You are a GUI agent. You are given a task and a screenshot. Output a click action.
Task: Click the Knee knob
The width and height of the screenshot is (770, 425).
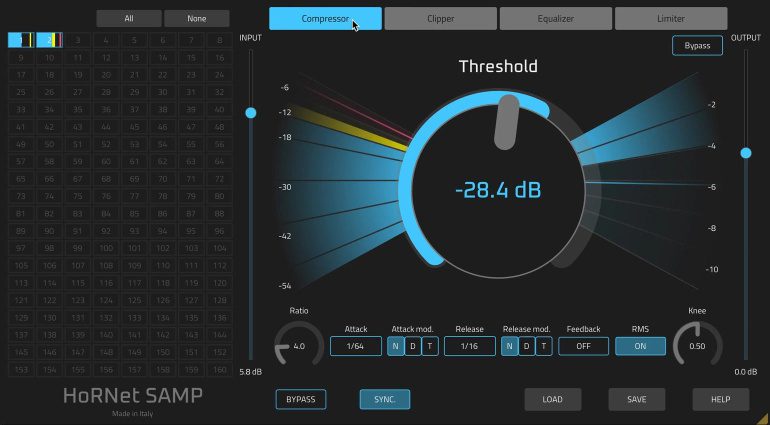697,346
